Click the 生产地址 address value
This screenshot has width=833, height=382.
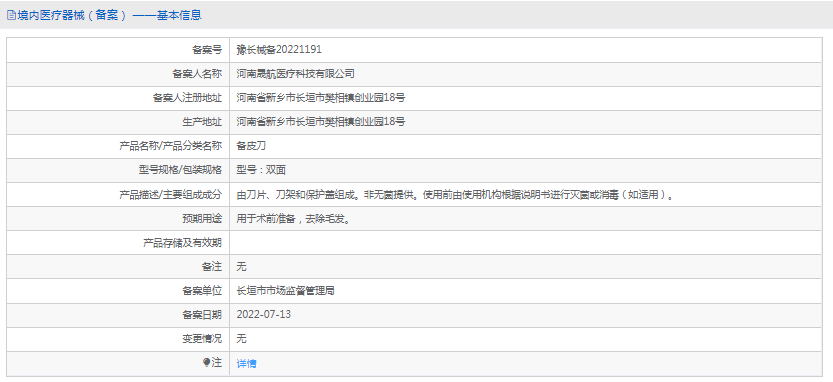click(x=321, y=122)
